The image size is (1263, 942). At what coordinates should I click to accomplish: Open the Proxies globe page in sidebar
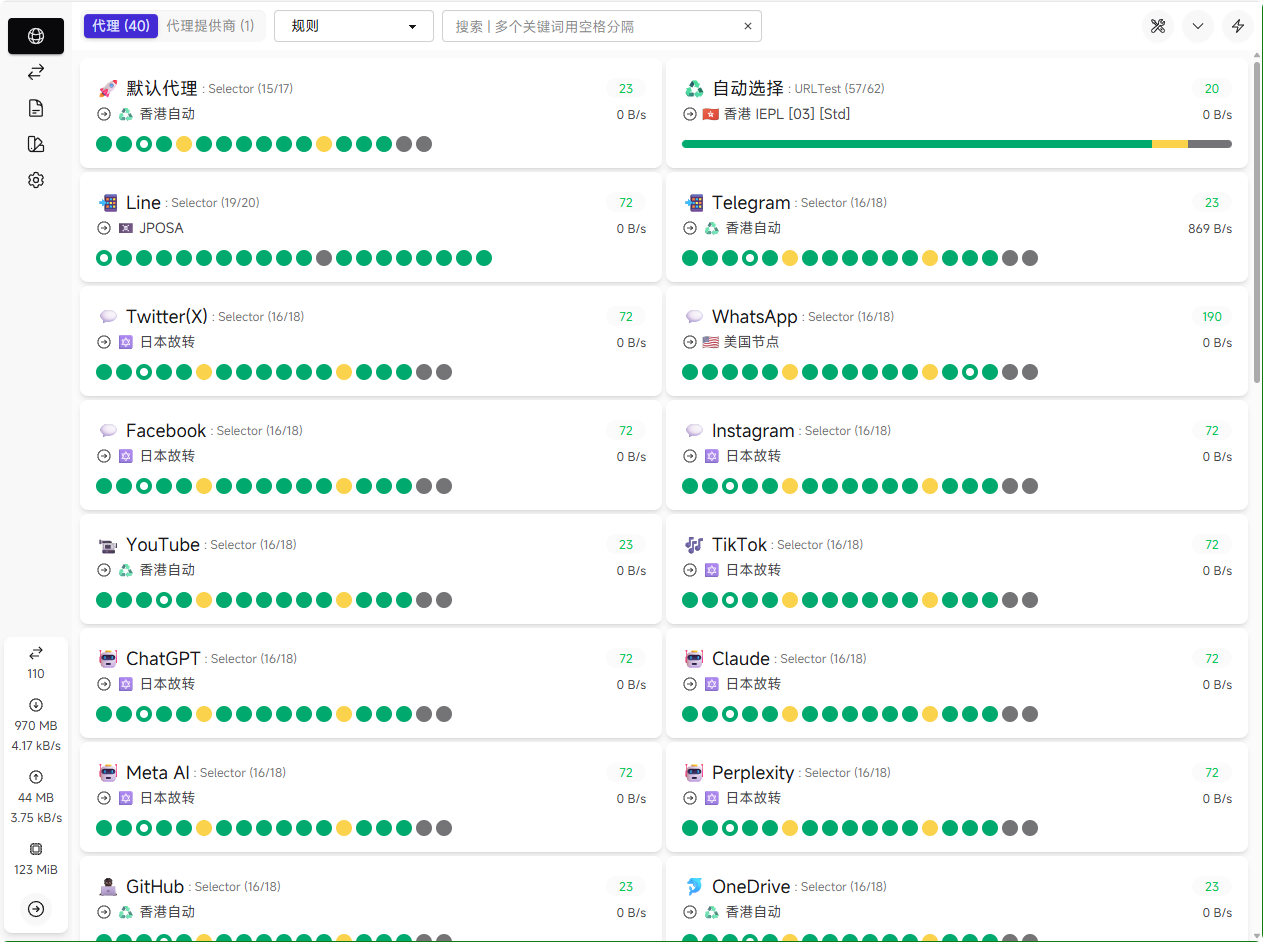pyautogui.click(x=36, y=36)
